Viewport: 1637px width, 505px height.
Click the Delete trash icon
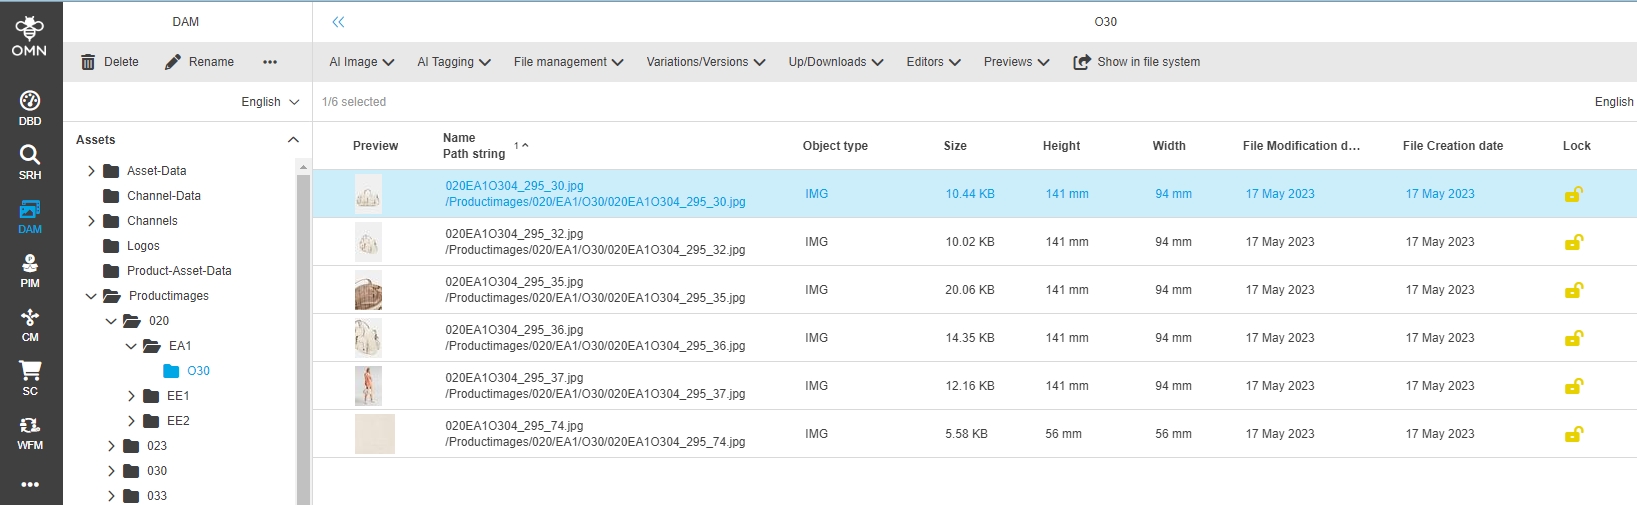(89, 62)
